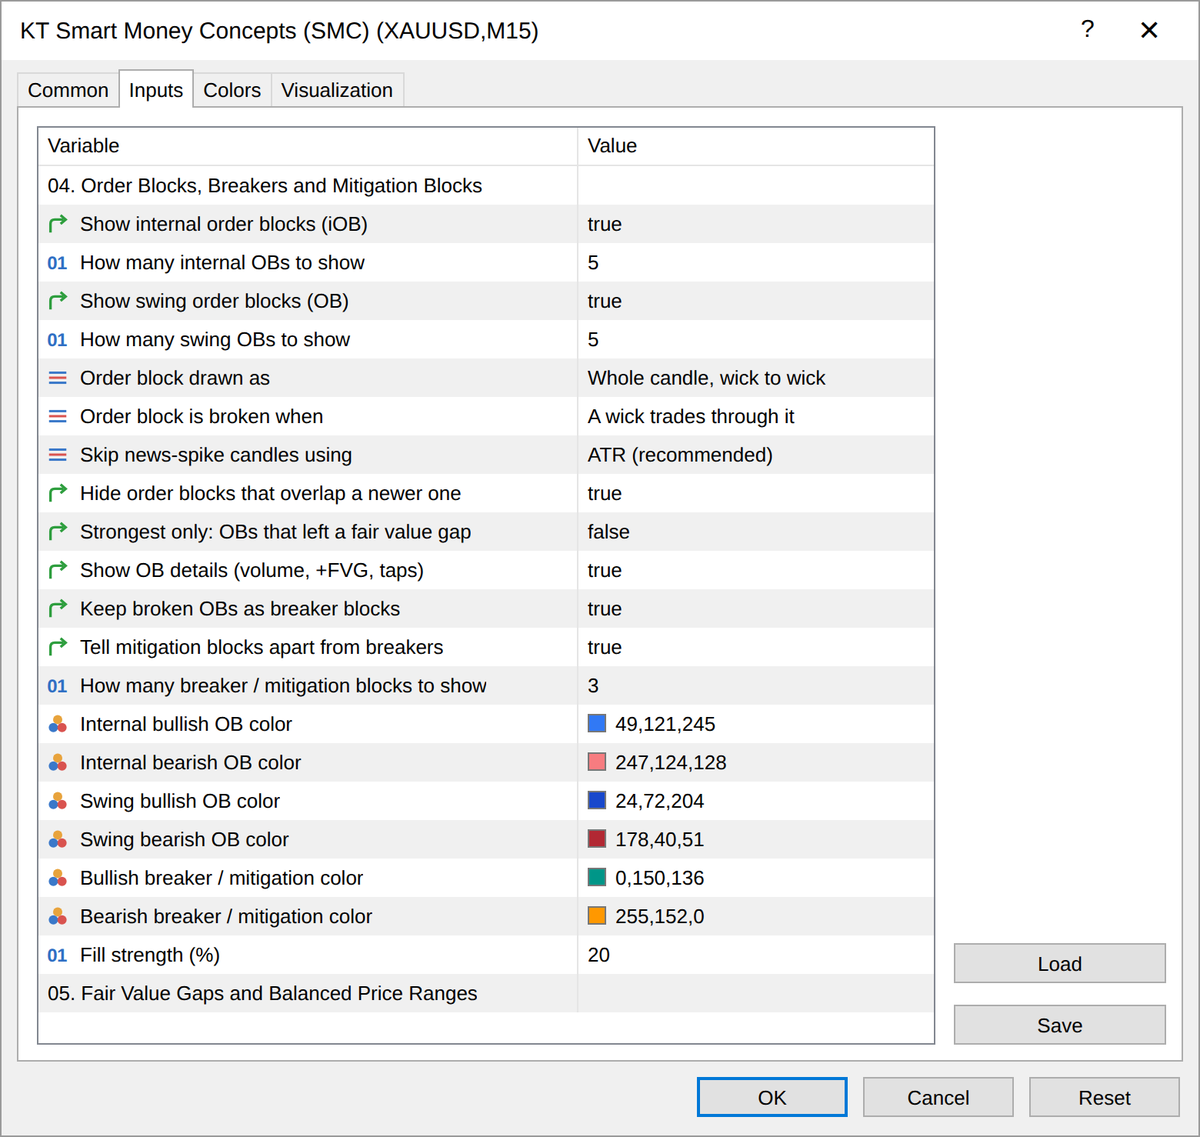Close the KT Smart Money Concepts dialog
Image resolution: width=1200 pixels, height=1137 pixels.
1149,30
